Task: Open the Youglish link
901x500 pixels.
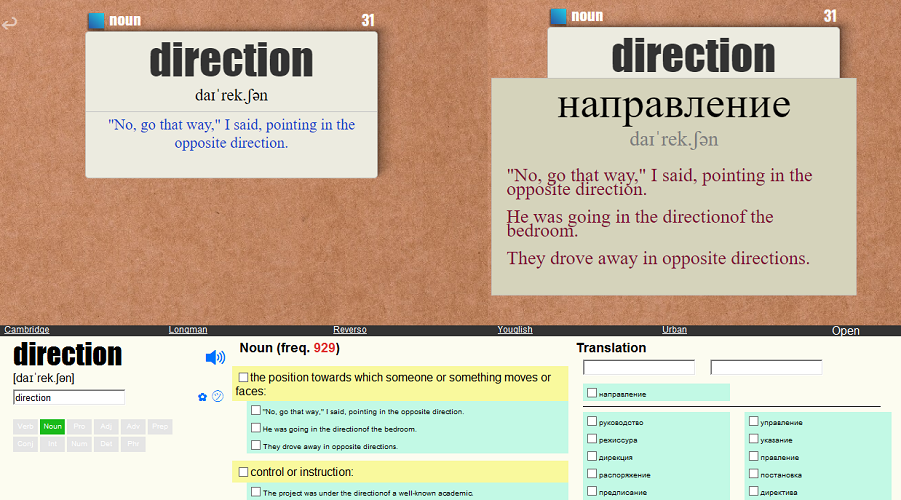Action: pyautogui.click(x=515, y=329)
